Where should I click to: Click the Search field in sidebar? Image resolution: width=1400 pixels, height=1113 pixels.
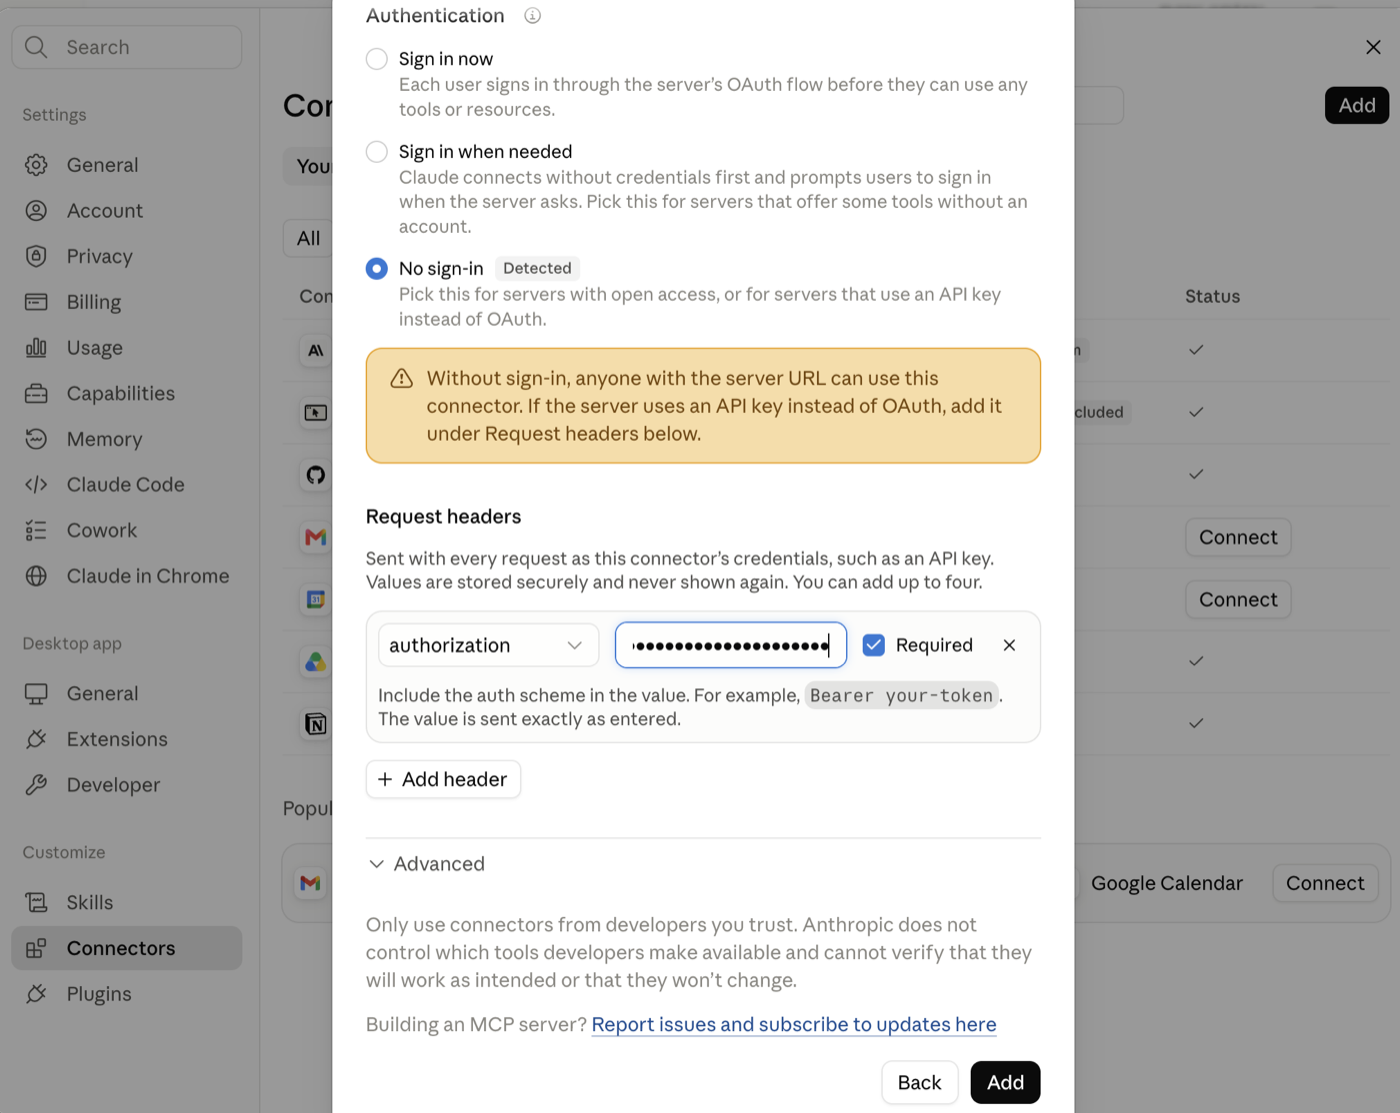pyautogui.click(x=127, y=47)
